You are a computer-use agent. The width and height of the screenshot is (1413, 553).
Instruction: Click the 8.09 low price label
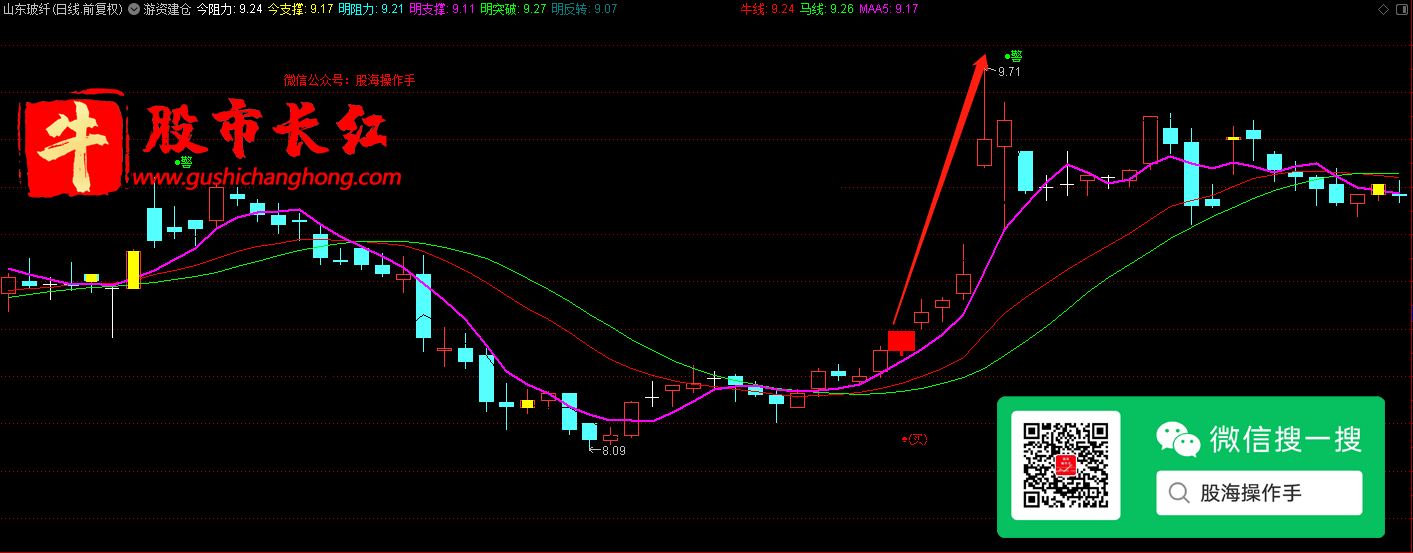[x=613, y=451]
